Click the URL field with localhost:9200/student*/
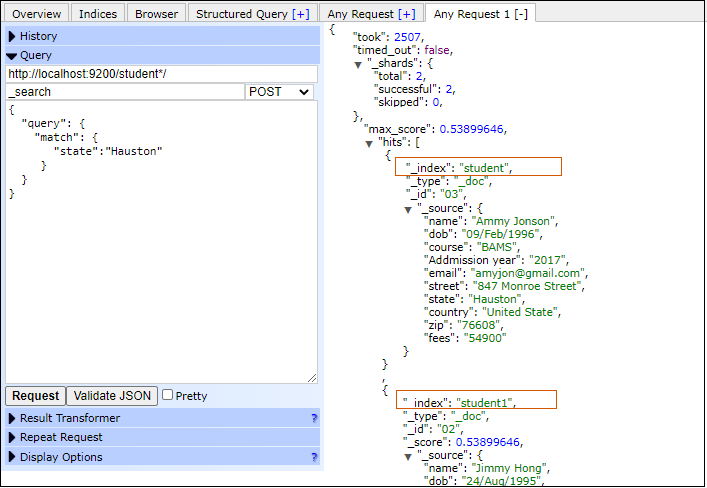This screenshot has width=707, height=488. 161,74
